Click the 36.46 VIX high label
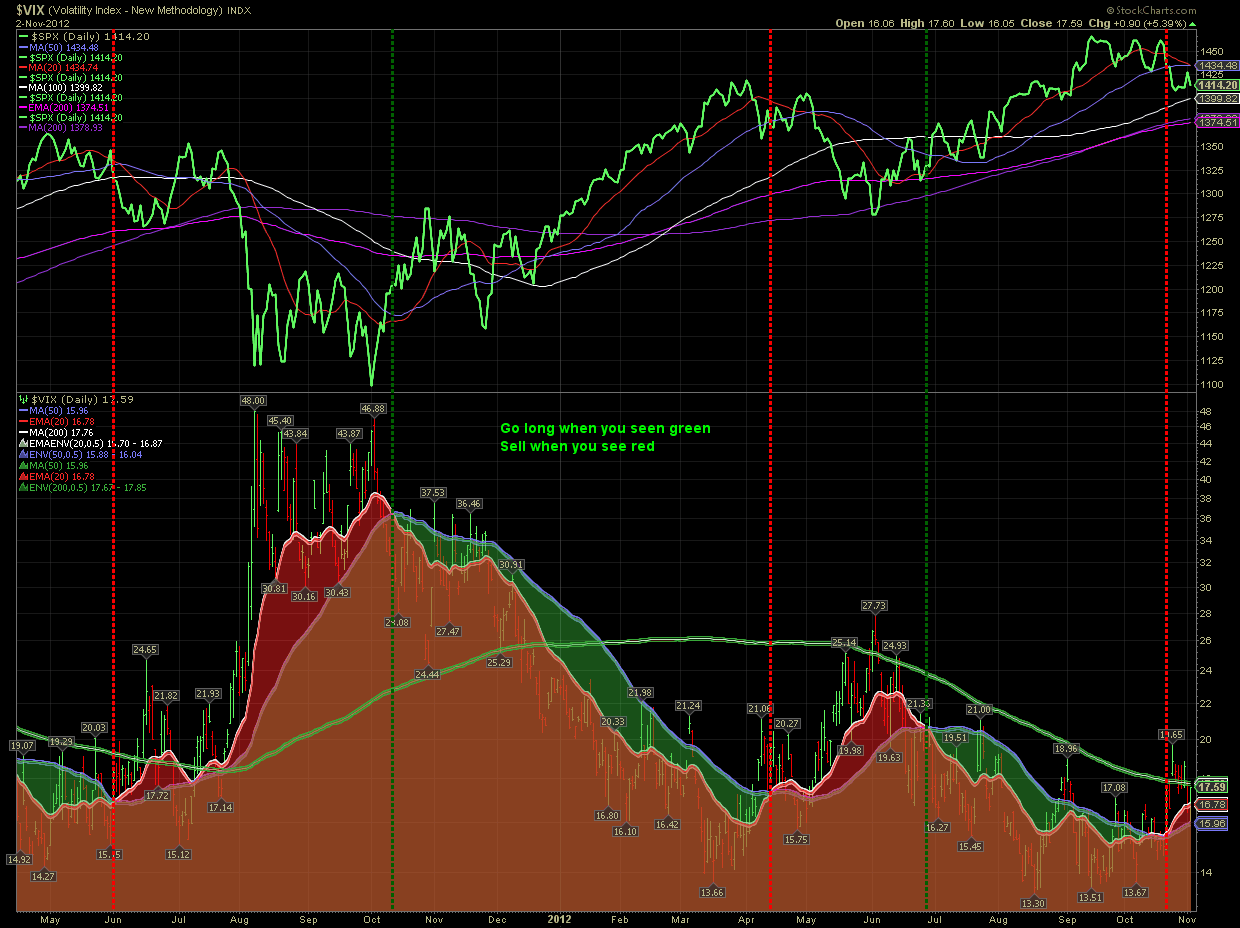1240x928 pixels. pyautogui.click(x=470, y=504)
